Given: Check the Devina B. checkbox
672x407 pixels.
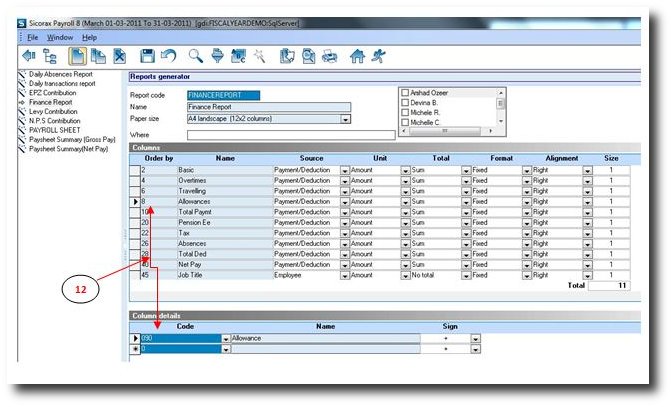Looking at the screenshot, I should 405,103.
